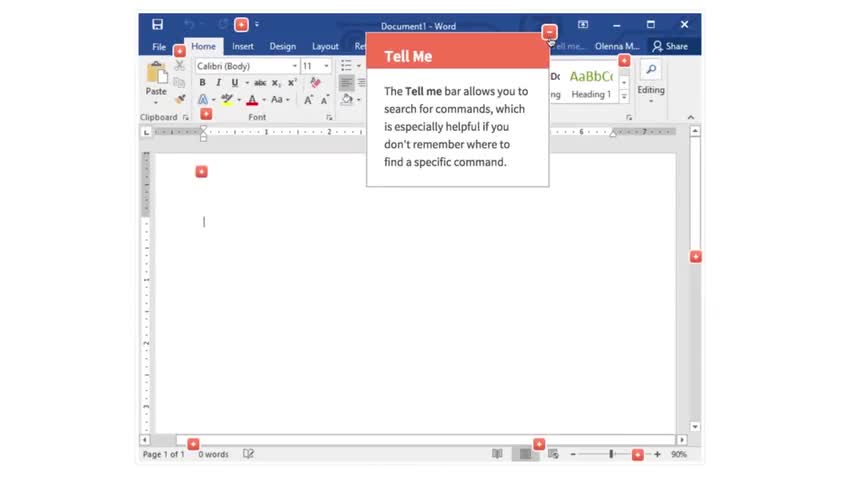Click the horizontal scroll left arrow
Image resolution: width=848 pixels, height=480 pixels.
pos(144,439)
